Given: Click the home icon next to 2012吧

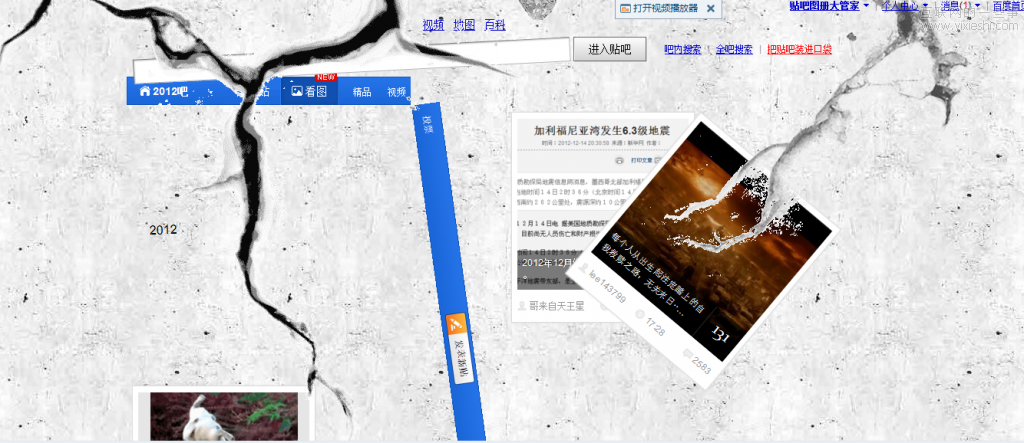Looking at the screenshot, I should pos(145,91).
